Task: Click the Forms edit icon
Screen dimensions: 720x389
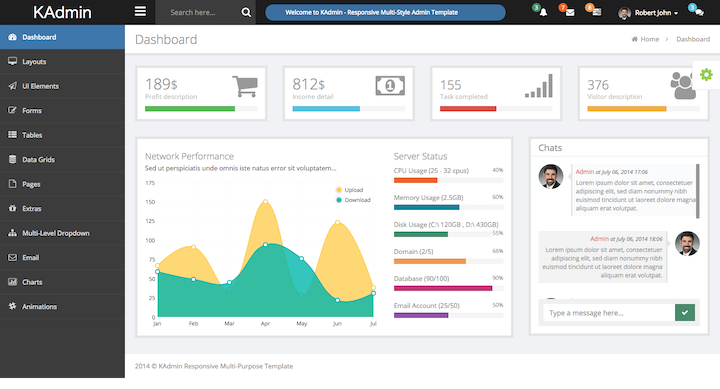Action: pos(12,110)
